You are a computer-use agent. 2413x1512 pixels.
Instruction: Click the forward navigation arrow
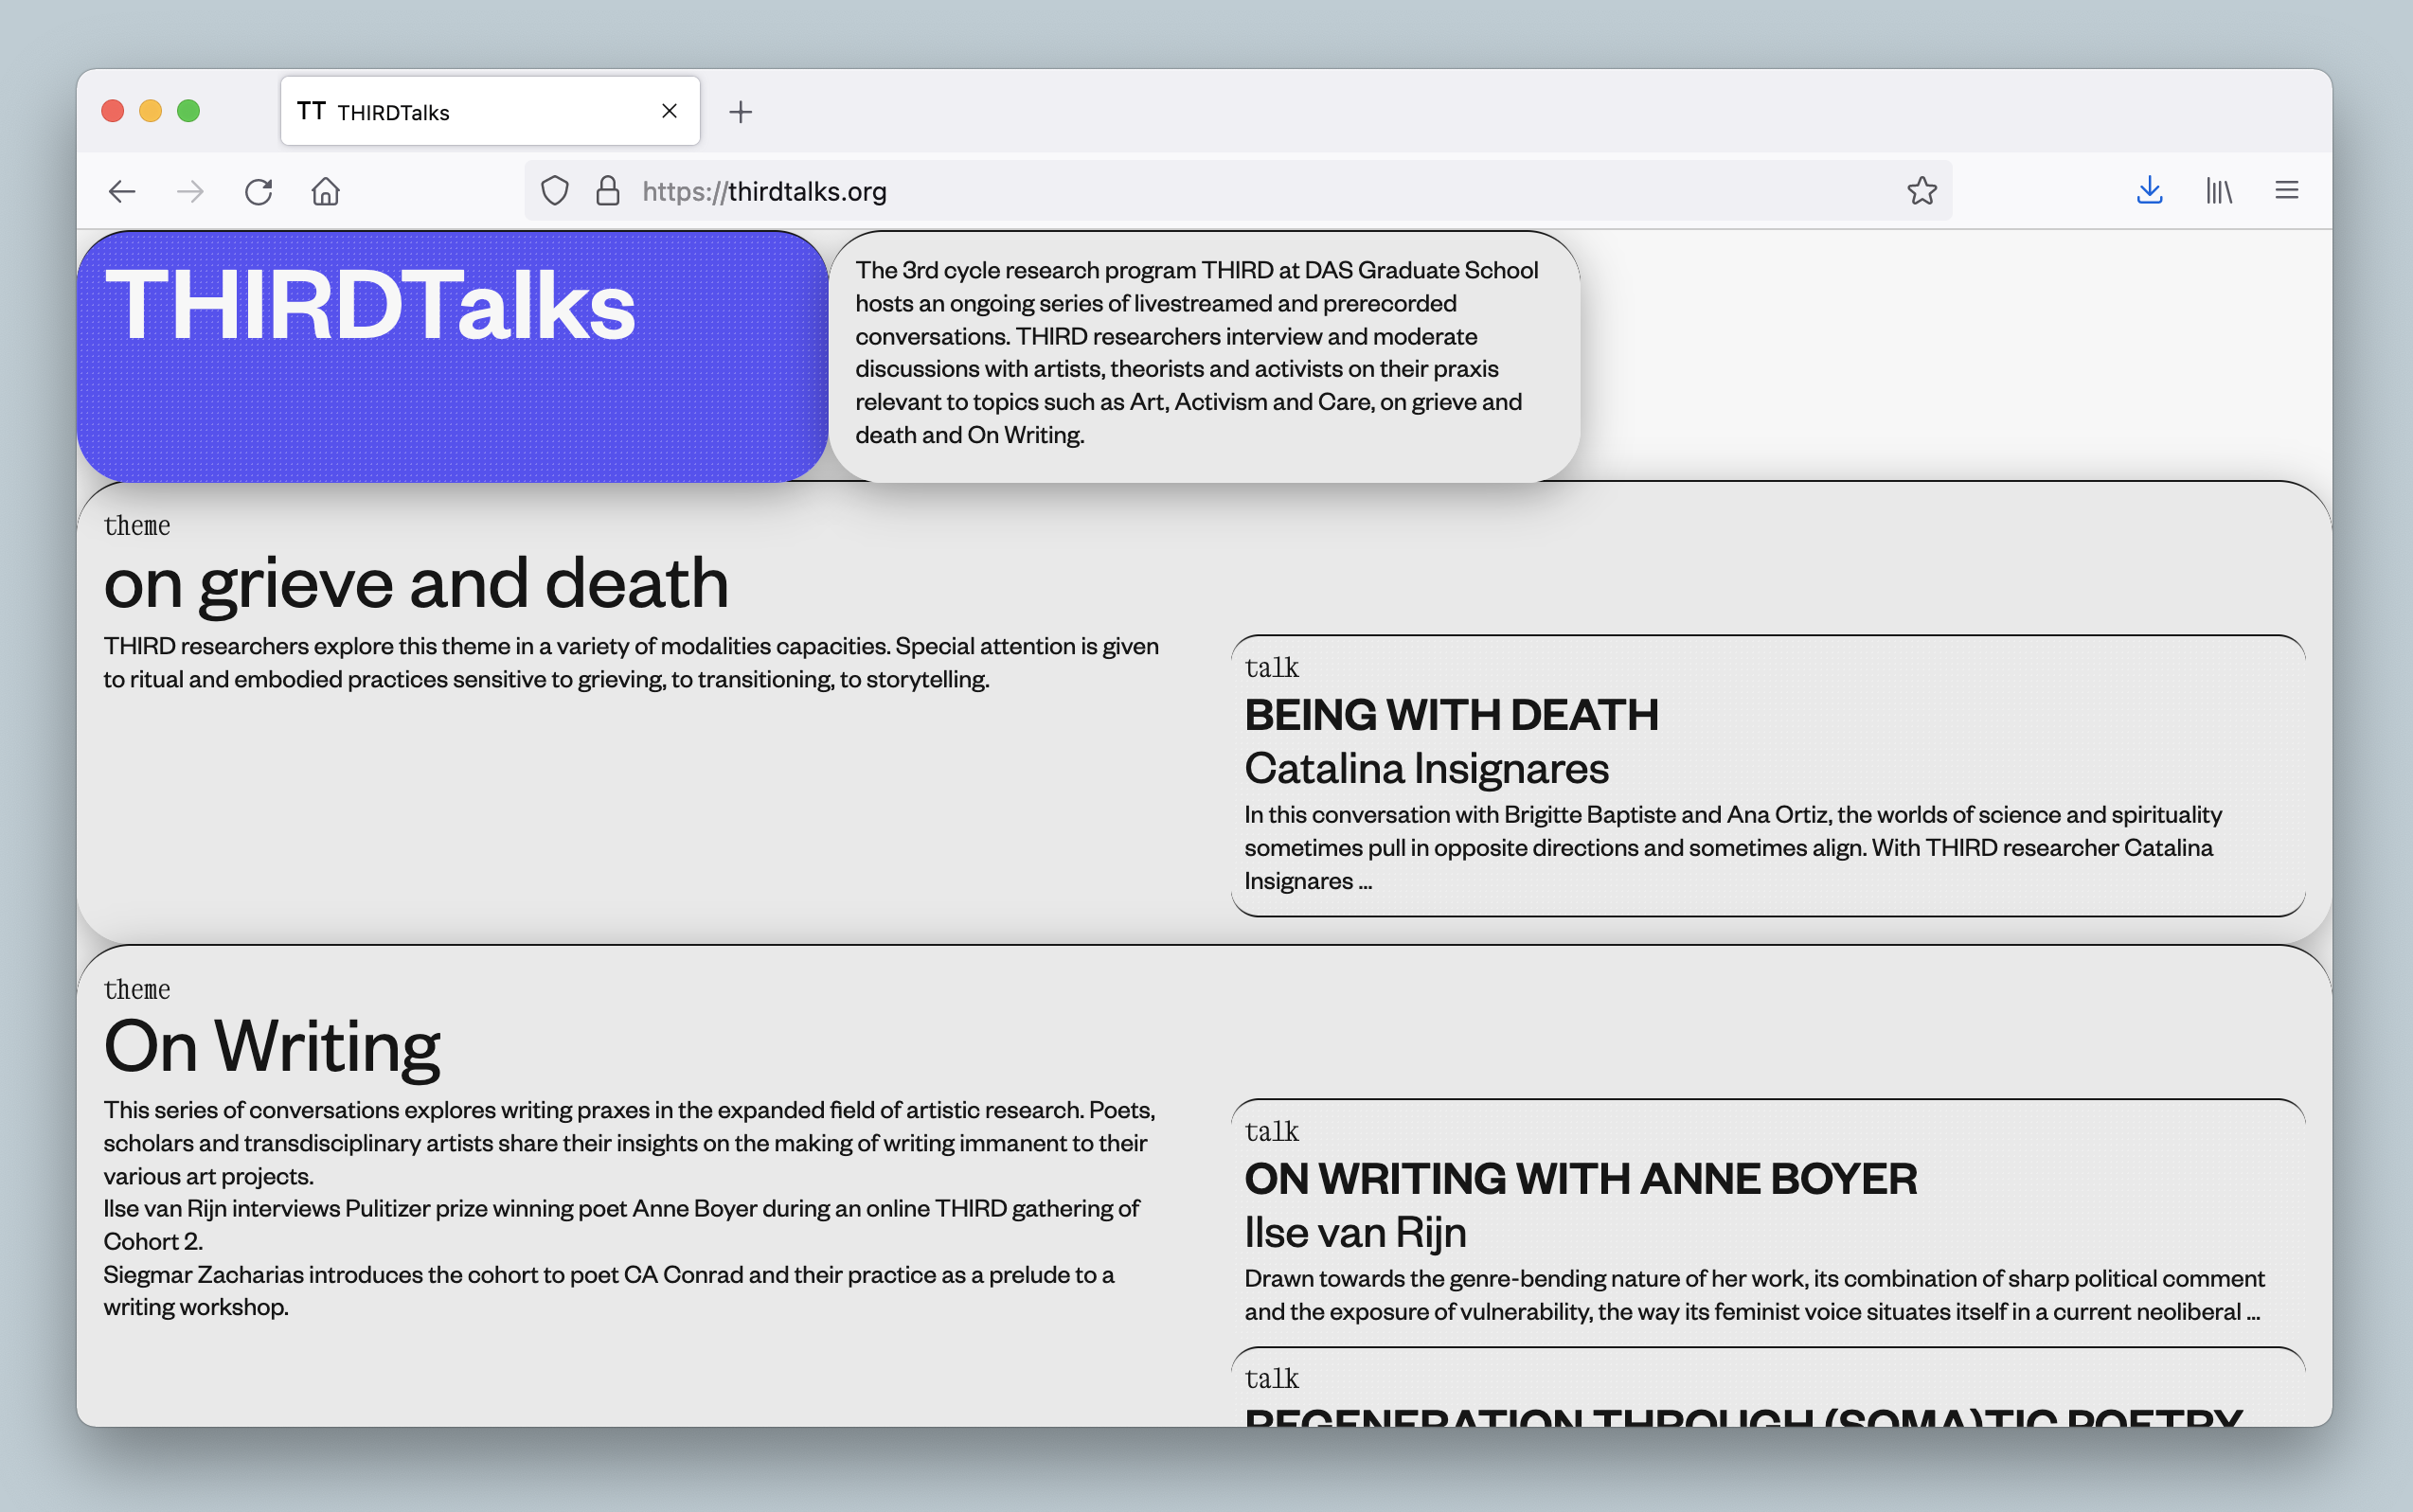point(190,191)
